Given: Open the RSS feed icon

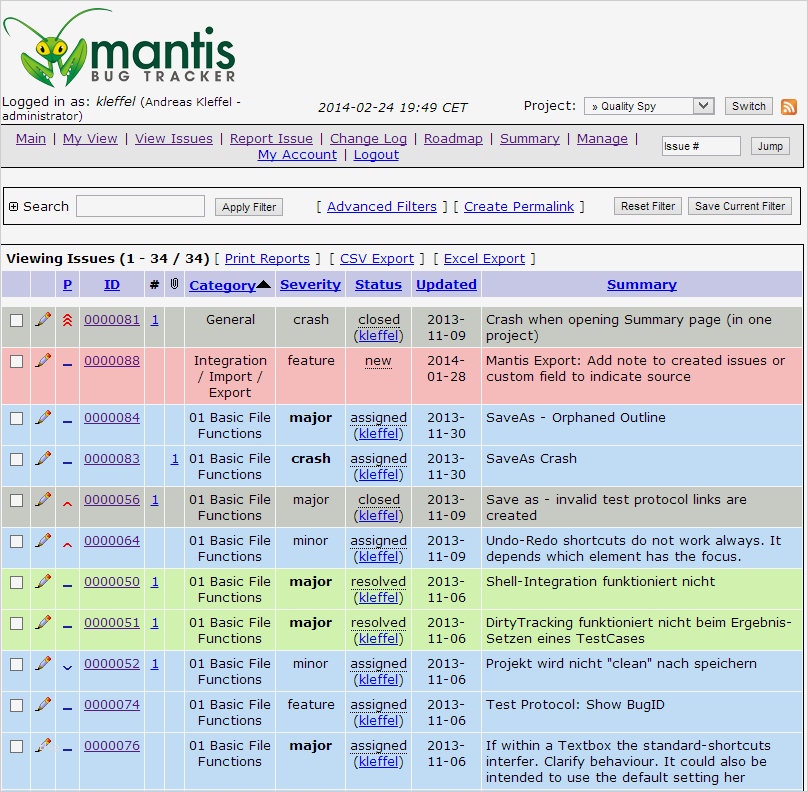Looking at the screenshot, I should [x=788, y=107].
